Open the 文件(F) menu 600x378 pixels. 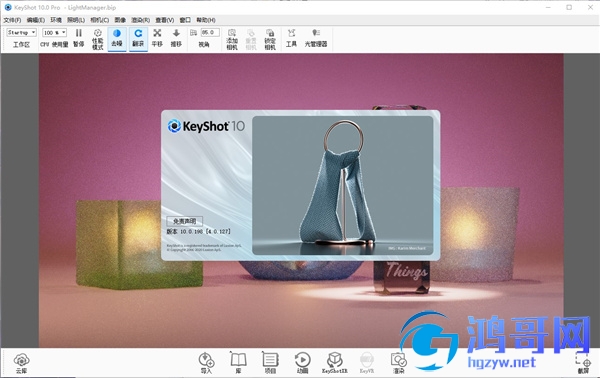click(12, 20)
